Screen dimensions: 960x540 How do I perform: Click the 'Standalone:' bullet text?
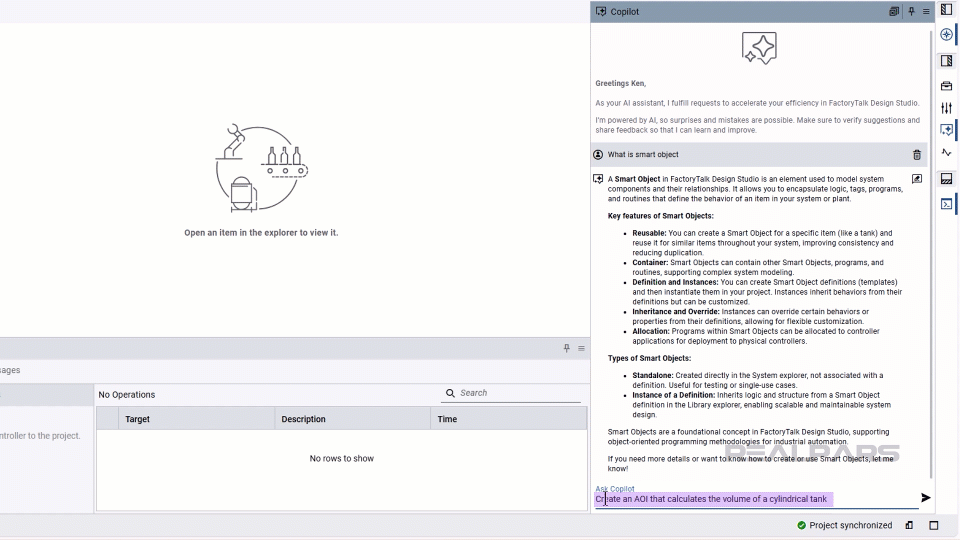(x=653, y=375)
